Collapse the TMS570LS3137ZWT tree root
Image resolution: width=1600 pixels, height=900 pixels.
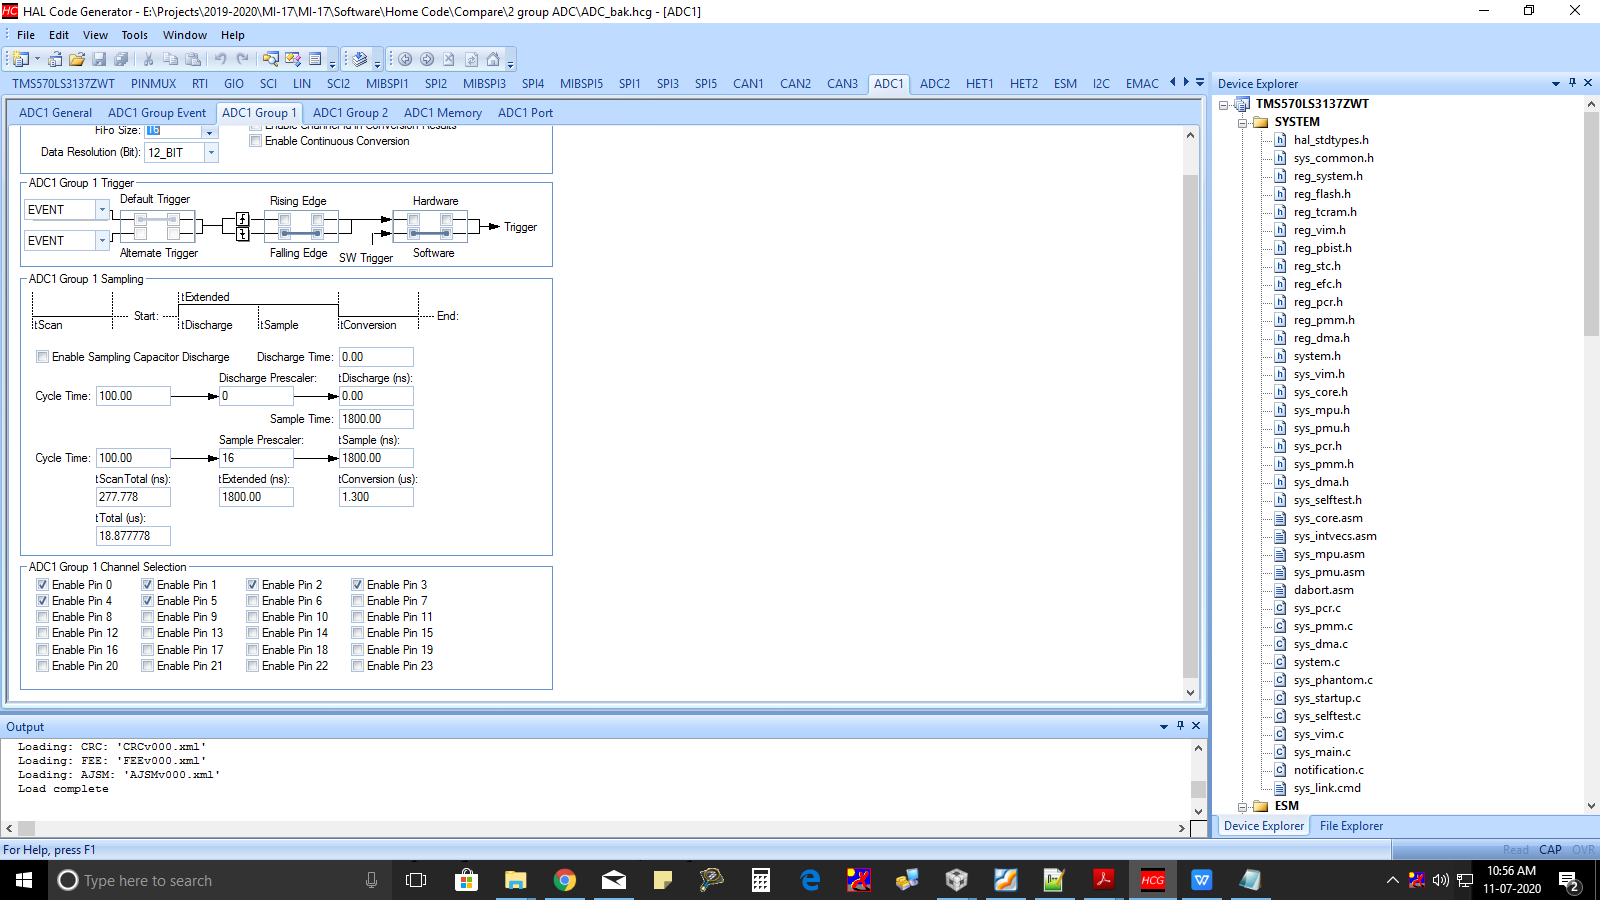(x=1223, y=104)
